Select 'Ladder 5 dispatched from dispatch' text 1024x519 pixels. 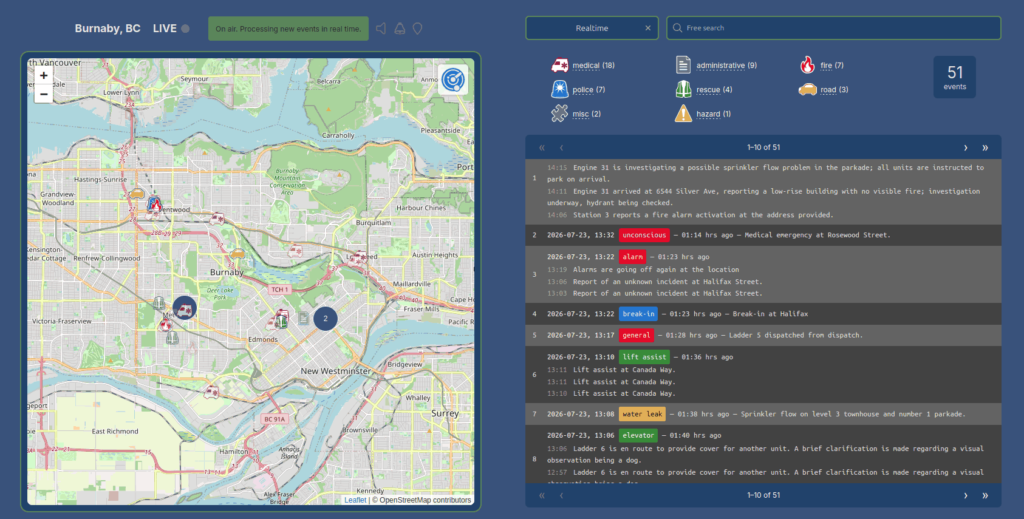[792, 335]
